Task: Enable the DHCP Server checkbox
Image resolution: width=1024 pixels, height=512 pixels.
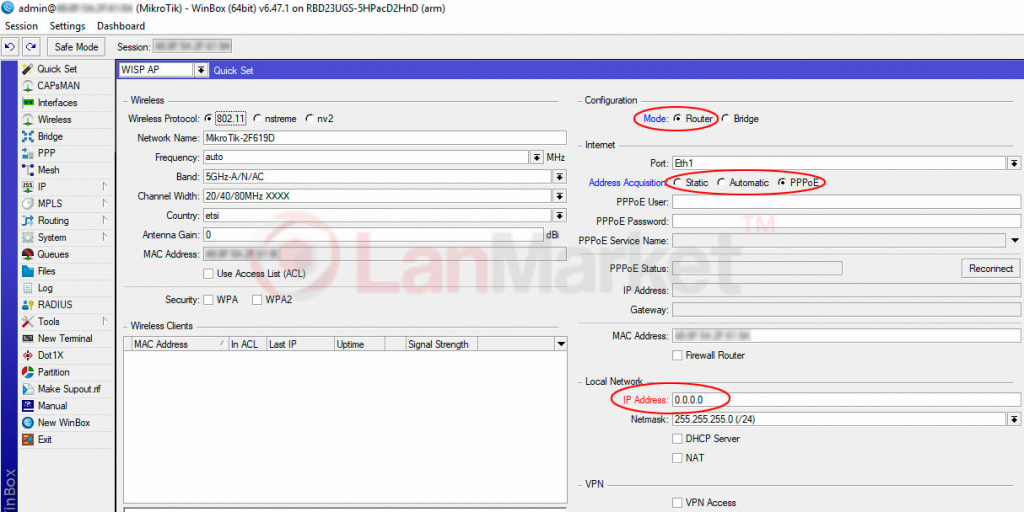Action: pos(678,439)
